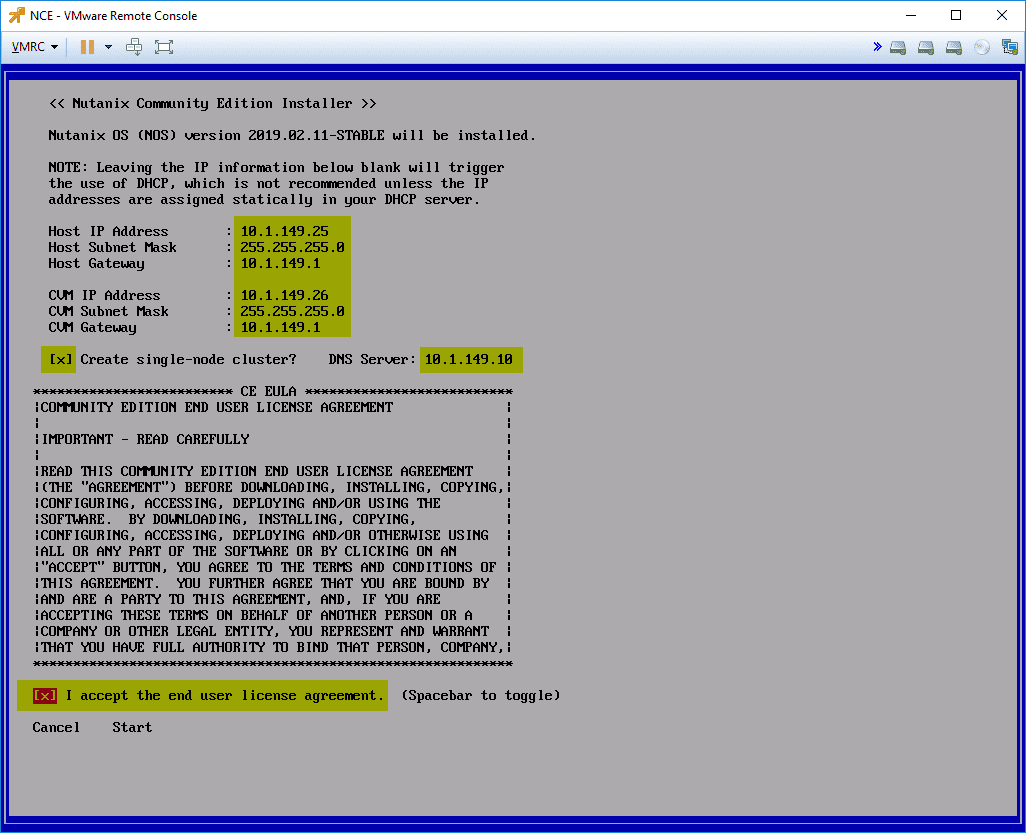
Task: Click the hard disk icon next to the blue chevrons
Action: point(898,47)
